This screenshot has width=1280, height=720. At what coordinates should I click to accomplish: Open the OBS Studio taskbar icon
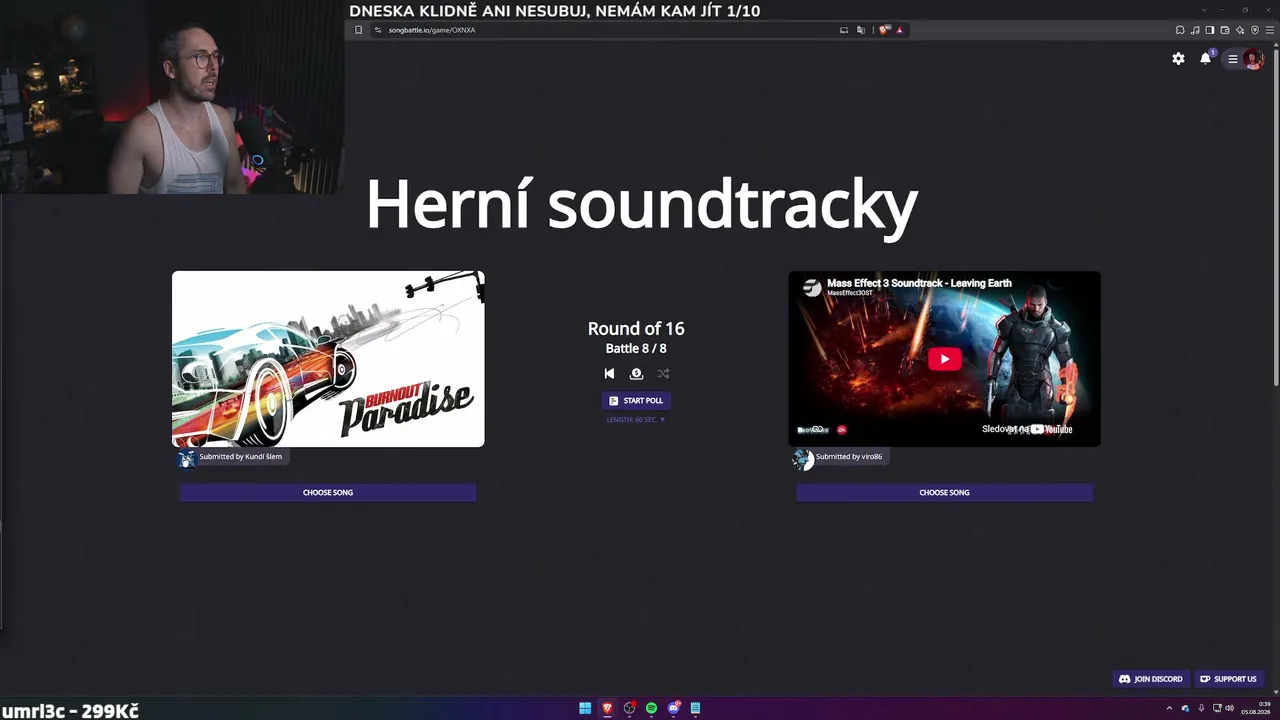[x=629, y=708]
